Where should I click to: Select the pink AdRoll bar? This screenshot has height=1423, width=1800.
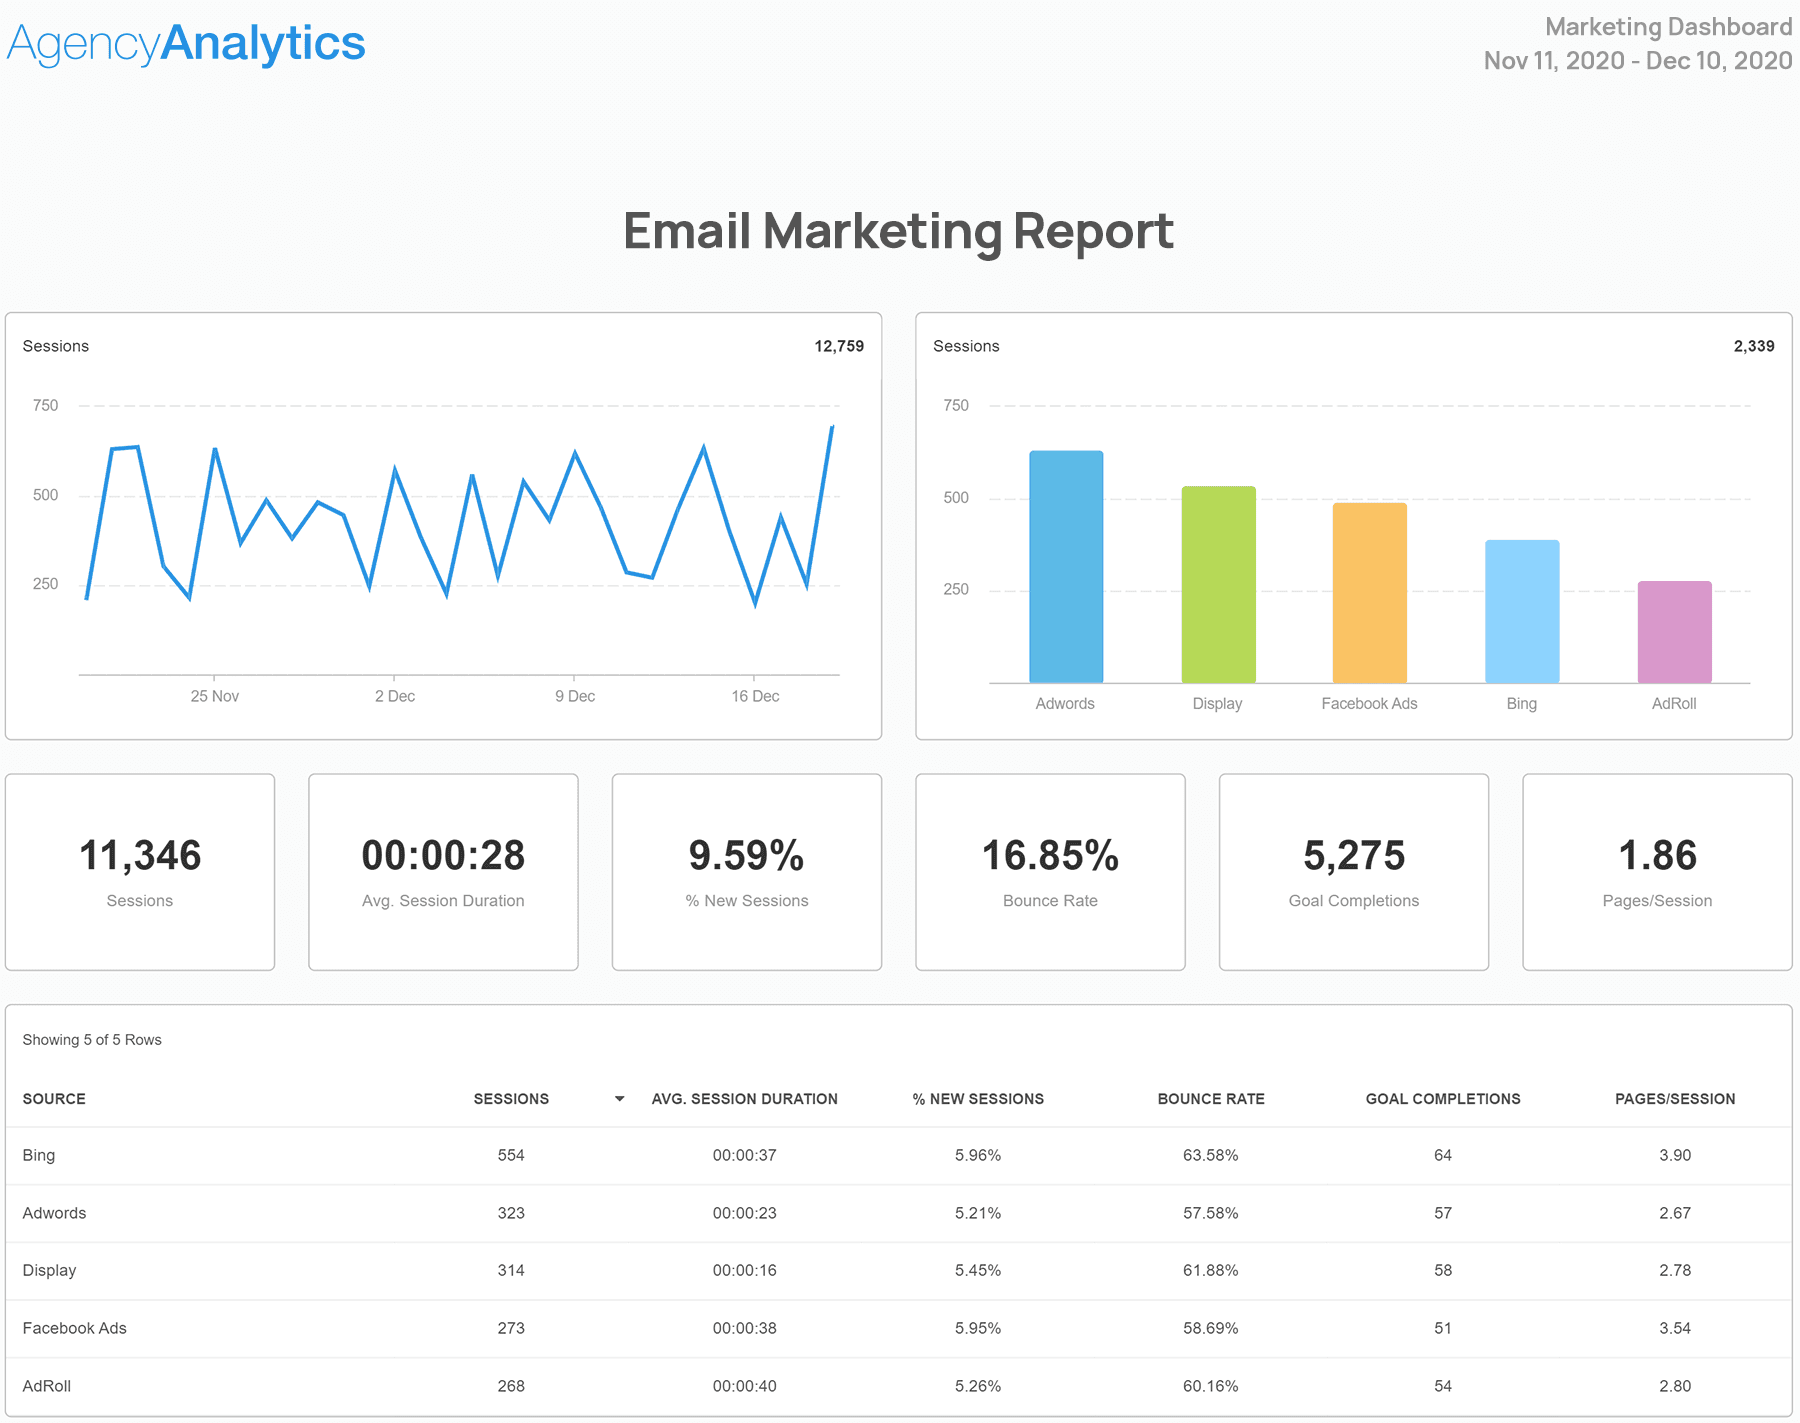pyautogui.click(x=1674, y=632)
